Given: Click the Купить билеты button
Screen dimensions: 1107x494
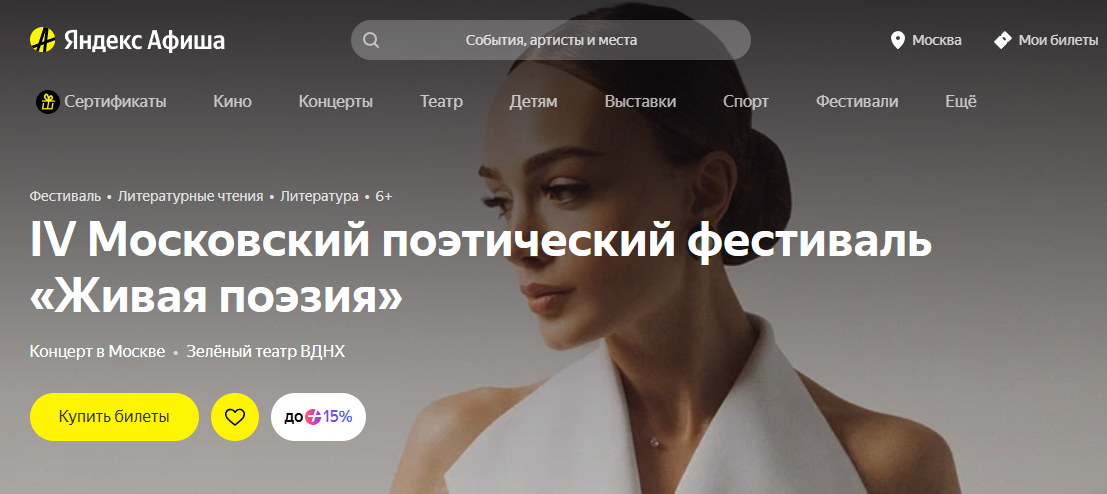Looking at the screenshot, I should point(114,417).
